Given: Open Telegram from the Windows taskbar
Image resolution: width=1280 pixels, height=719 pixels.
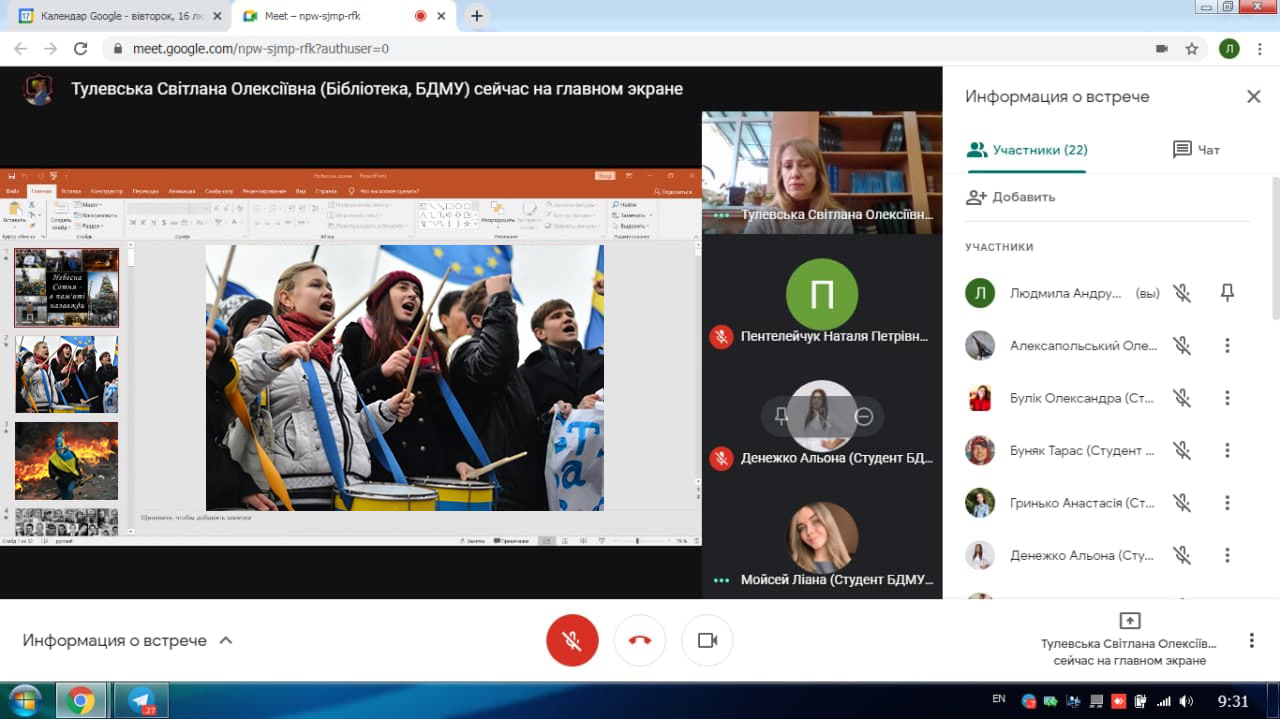Looking at the screenshot, I should pyautogui.click(x=141, y=700).
